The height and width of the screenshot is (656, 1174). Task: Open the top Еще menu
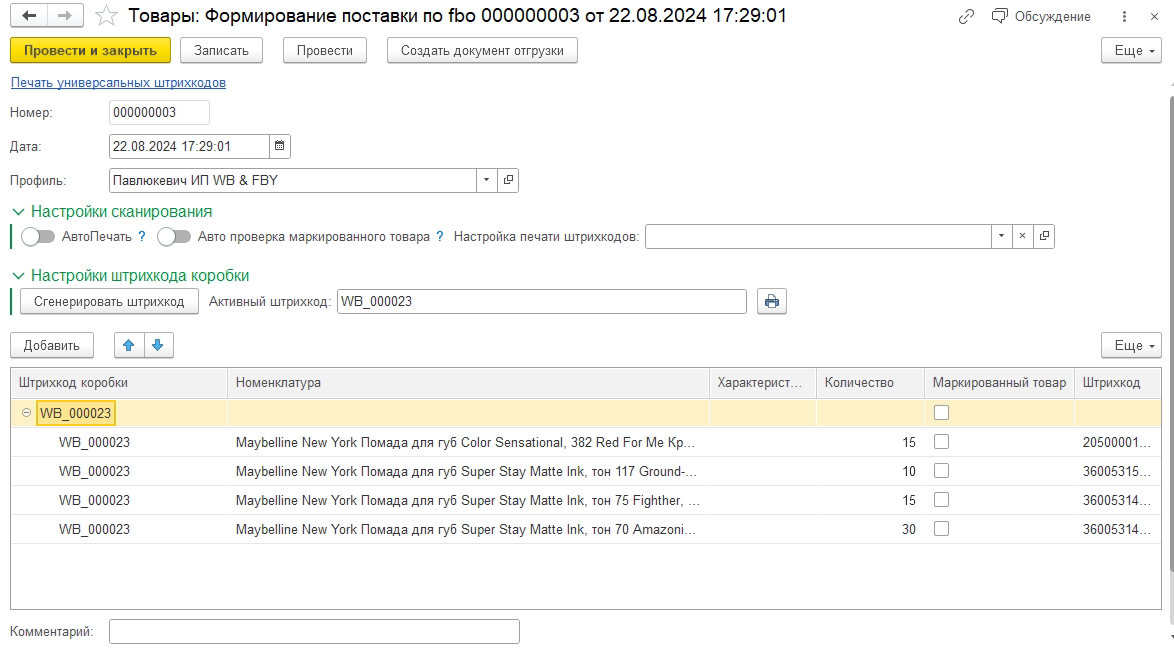coord(1131,51)
